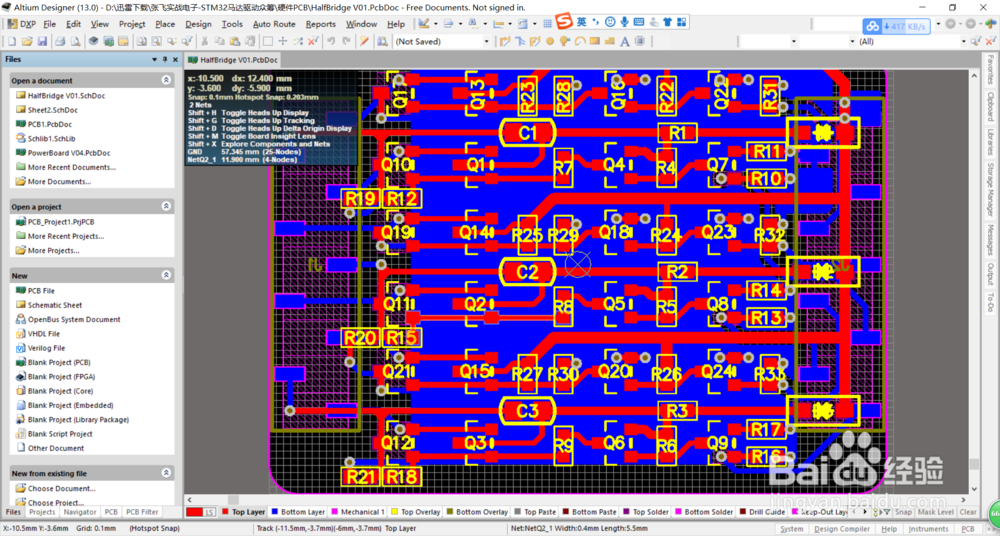The height and width of the screenshot is (536, 1000).
Task: Click the Open document folder toolbar icon
Action: point(27,41)
